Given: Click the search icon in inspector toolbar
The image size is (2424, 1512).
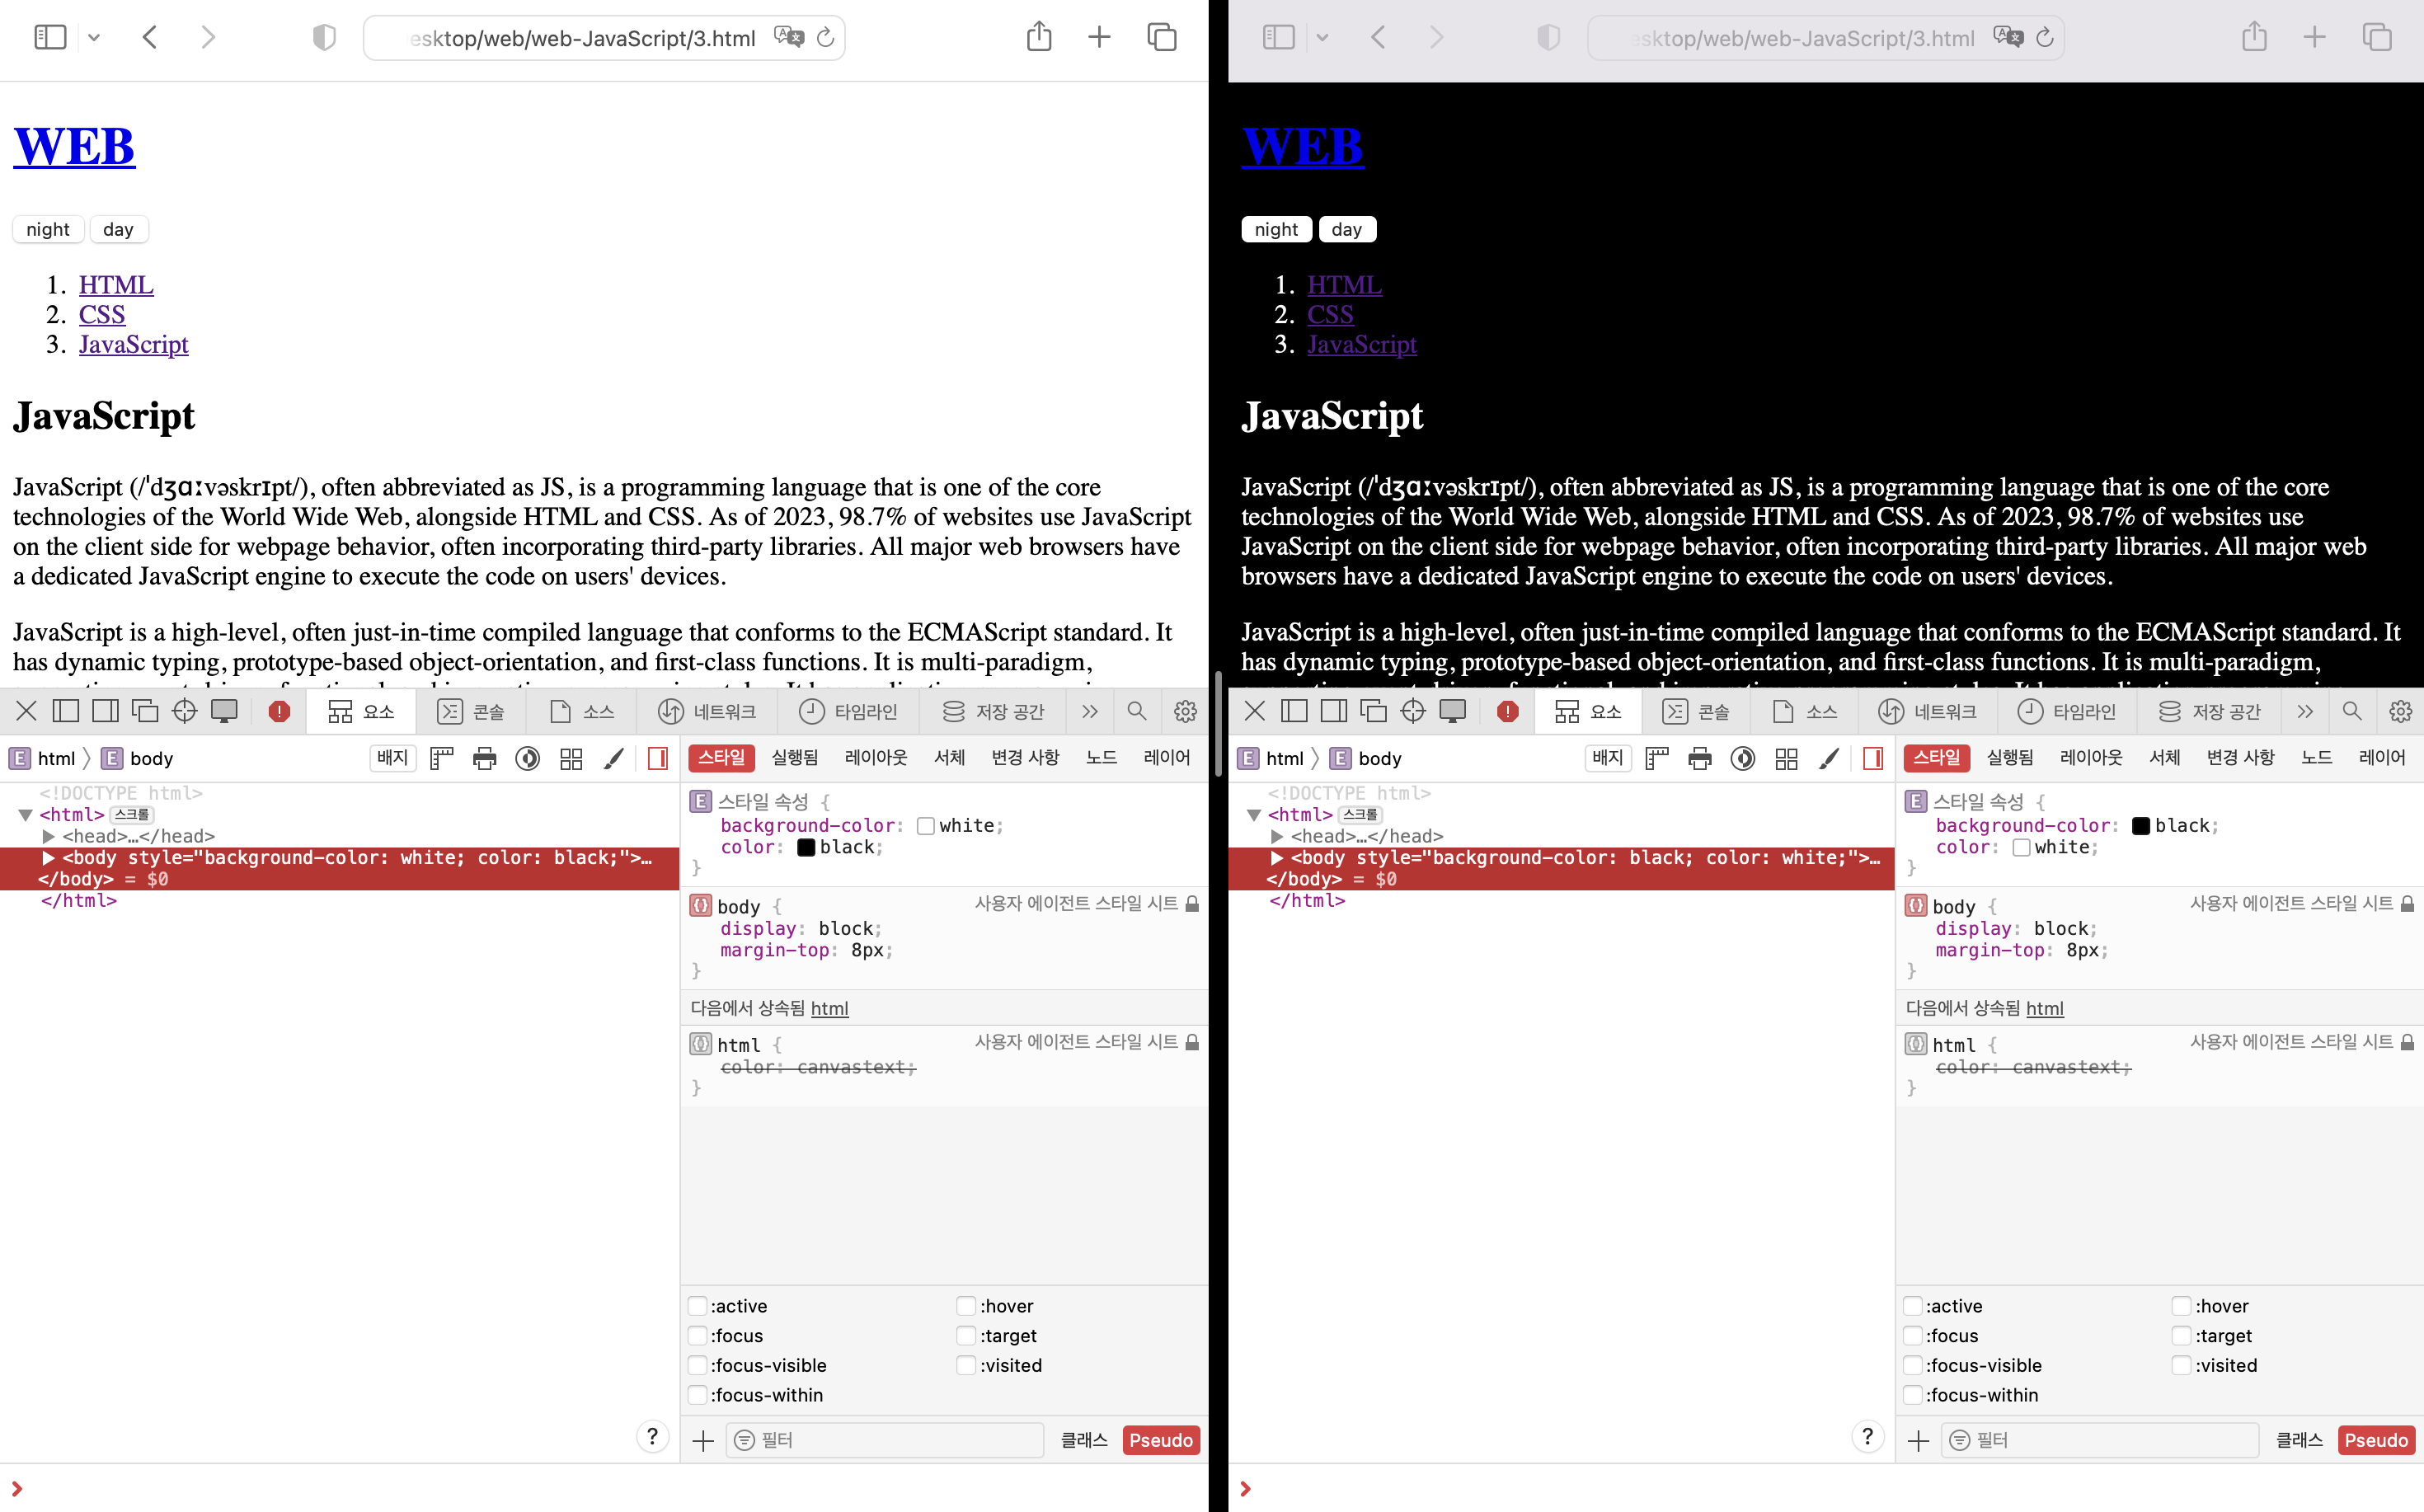Looking at the screenshot, I should point(1137,711).
